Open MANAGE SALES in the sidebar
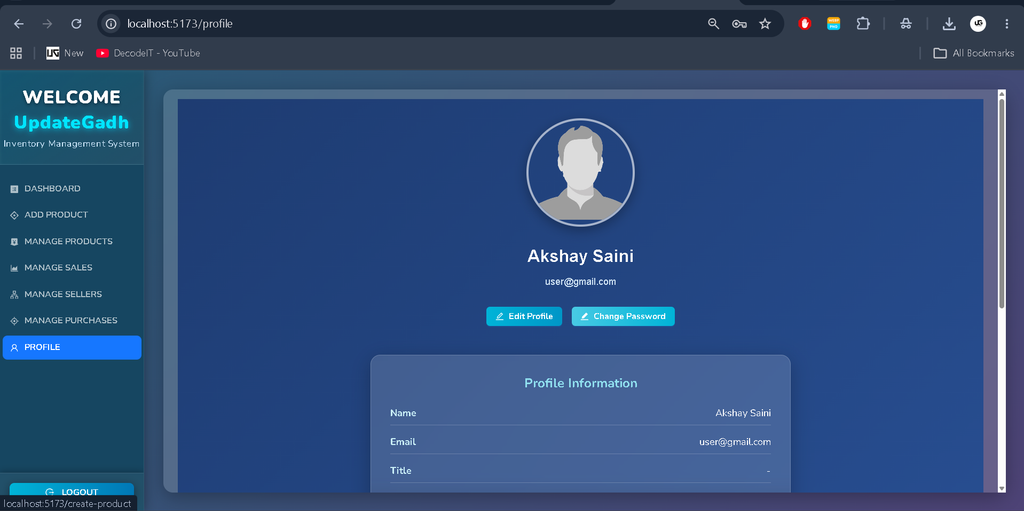This screenshot has height=511, width=1024. click(x=72, y=268)
